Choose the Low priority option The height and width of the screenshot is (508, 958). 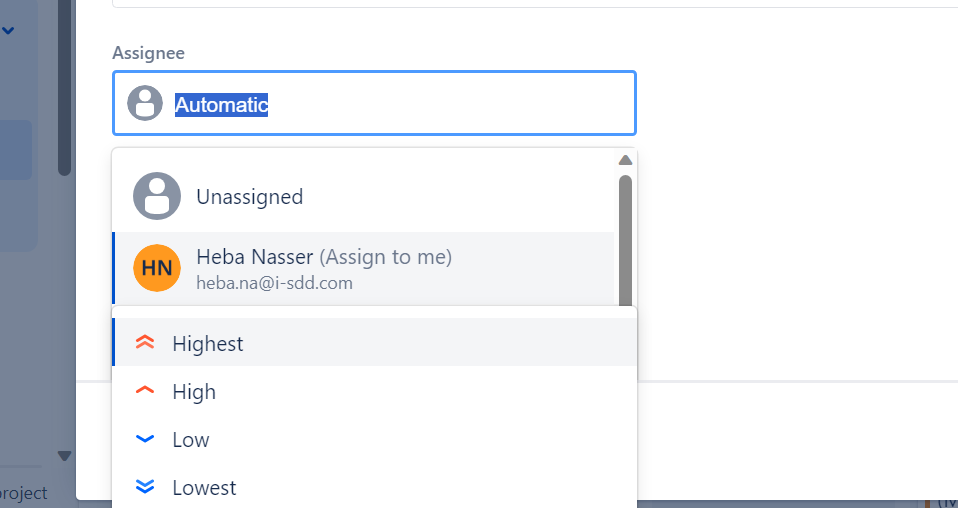[x=375, y=439]
